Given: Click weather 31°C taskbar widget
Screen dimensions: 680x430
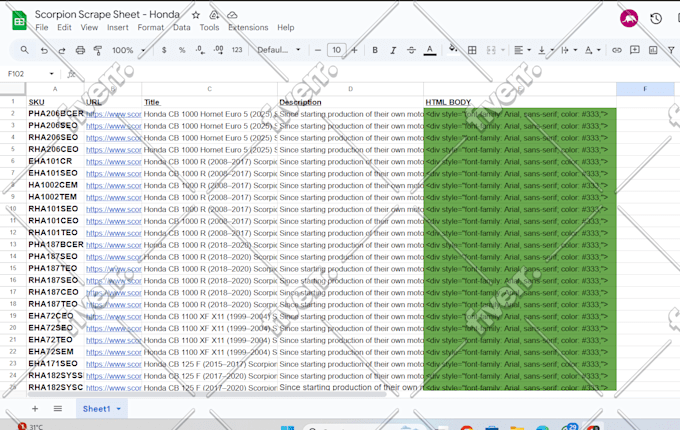Looking at the screenshot, I should [x=30, y=427].
